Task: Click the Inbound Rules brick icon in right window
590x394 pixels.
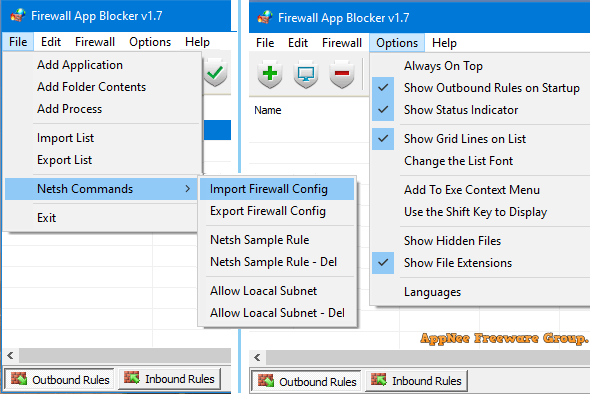Action: coord(379,380)
